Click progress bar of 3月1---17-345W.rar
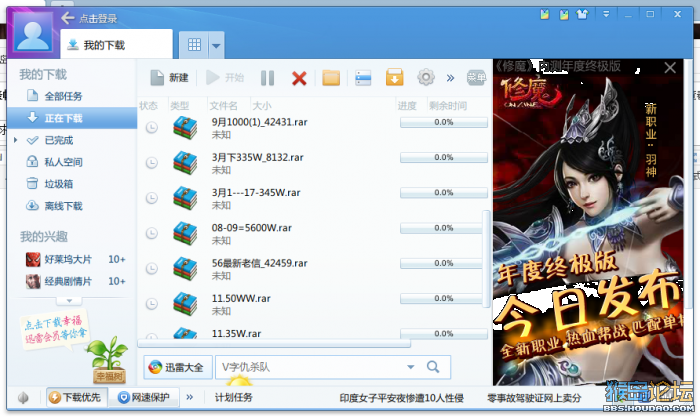 pos(444,193)
